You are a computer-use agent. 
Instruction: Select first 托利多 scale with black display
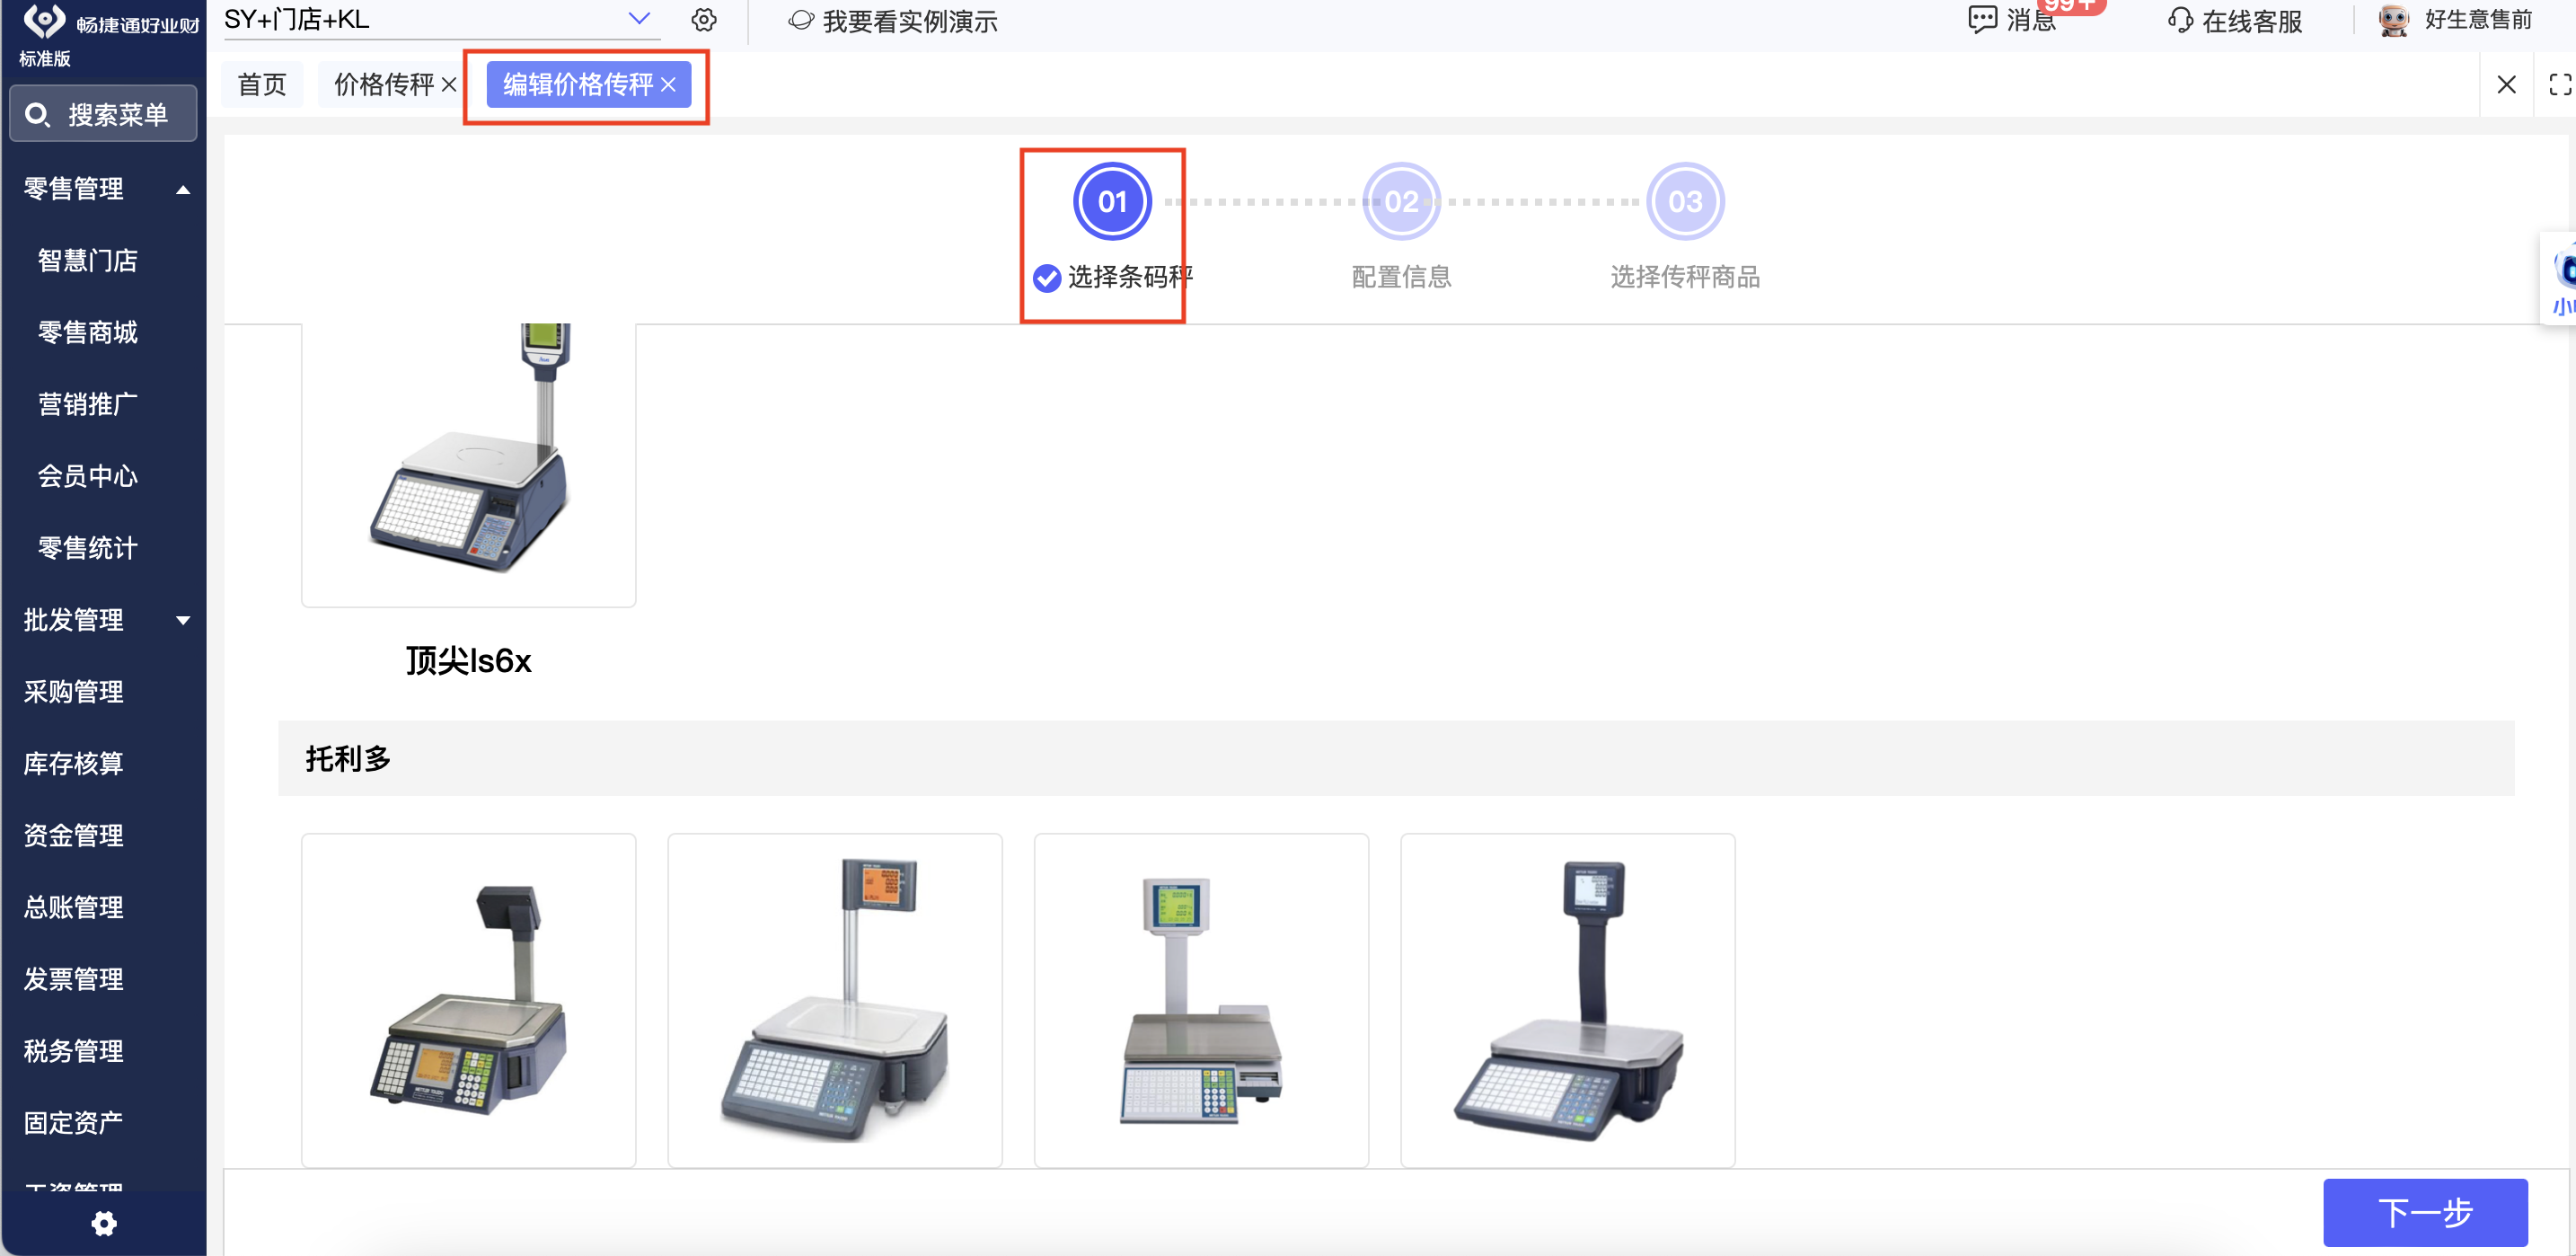468,1000
